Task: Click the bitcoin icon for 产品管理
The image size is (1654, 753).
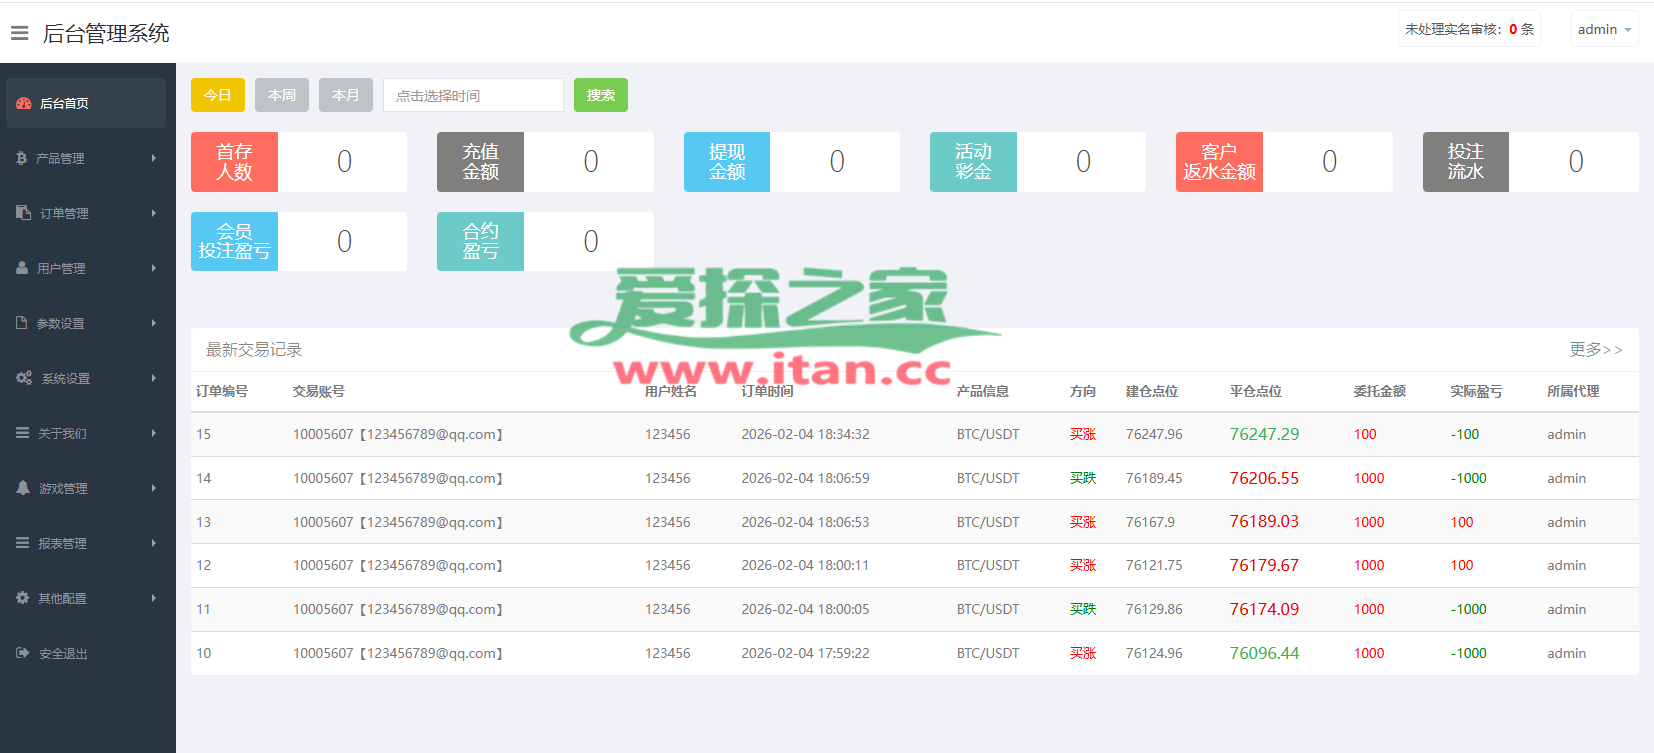Action: 22,158
